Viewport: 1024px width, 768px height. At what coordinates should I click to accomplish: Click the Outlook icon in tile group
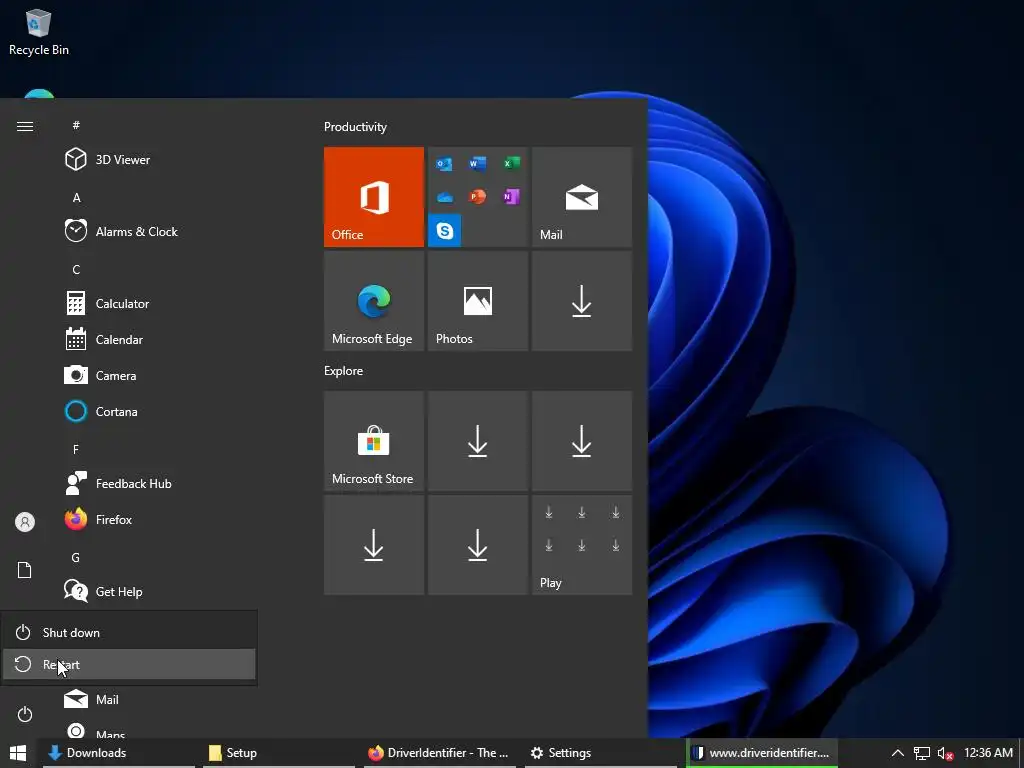tap(444, 164)
